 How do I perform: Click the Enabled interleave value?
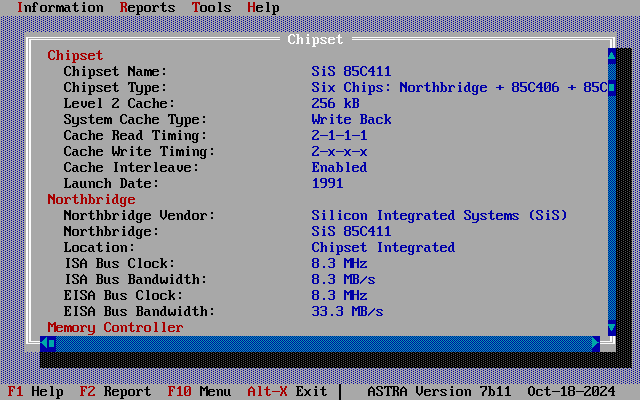click(x=340, y=167)
